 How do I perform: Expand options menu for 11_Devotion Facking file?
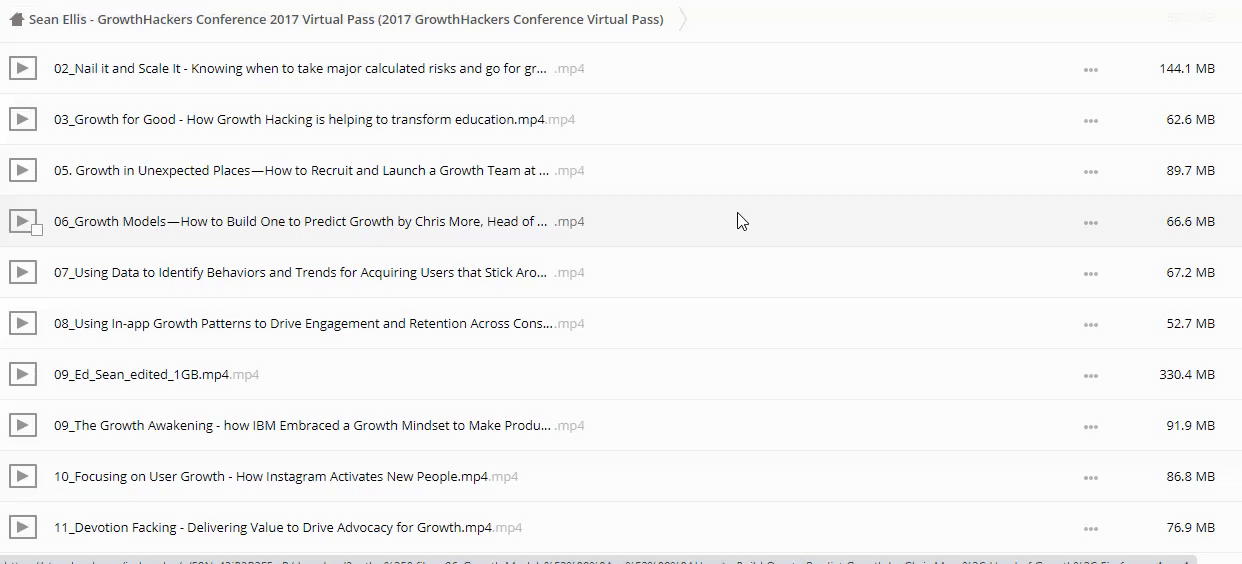click(1090, 529)
